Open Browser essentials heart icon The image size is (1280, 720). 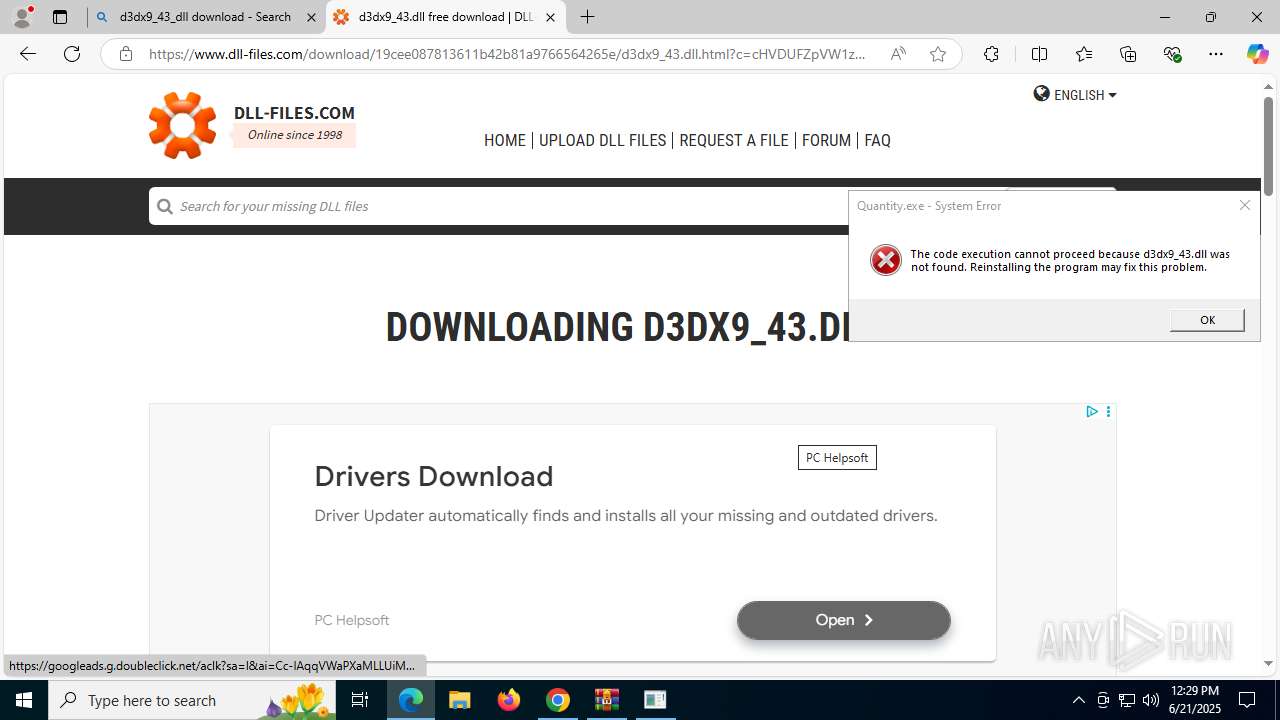(1172, 54)
